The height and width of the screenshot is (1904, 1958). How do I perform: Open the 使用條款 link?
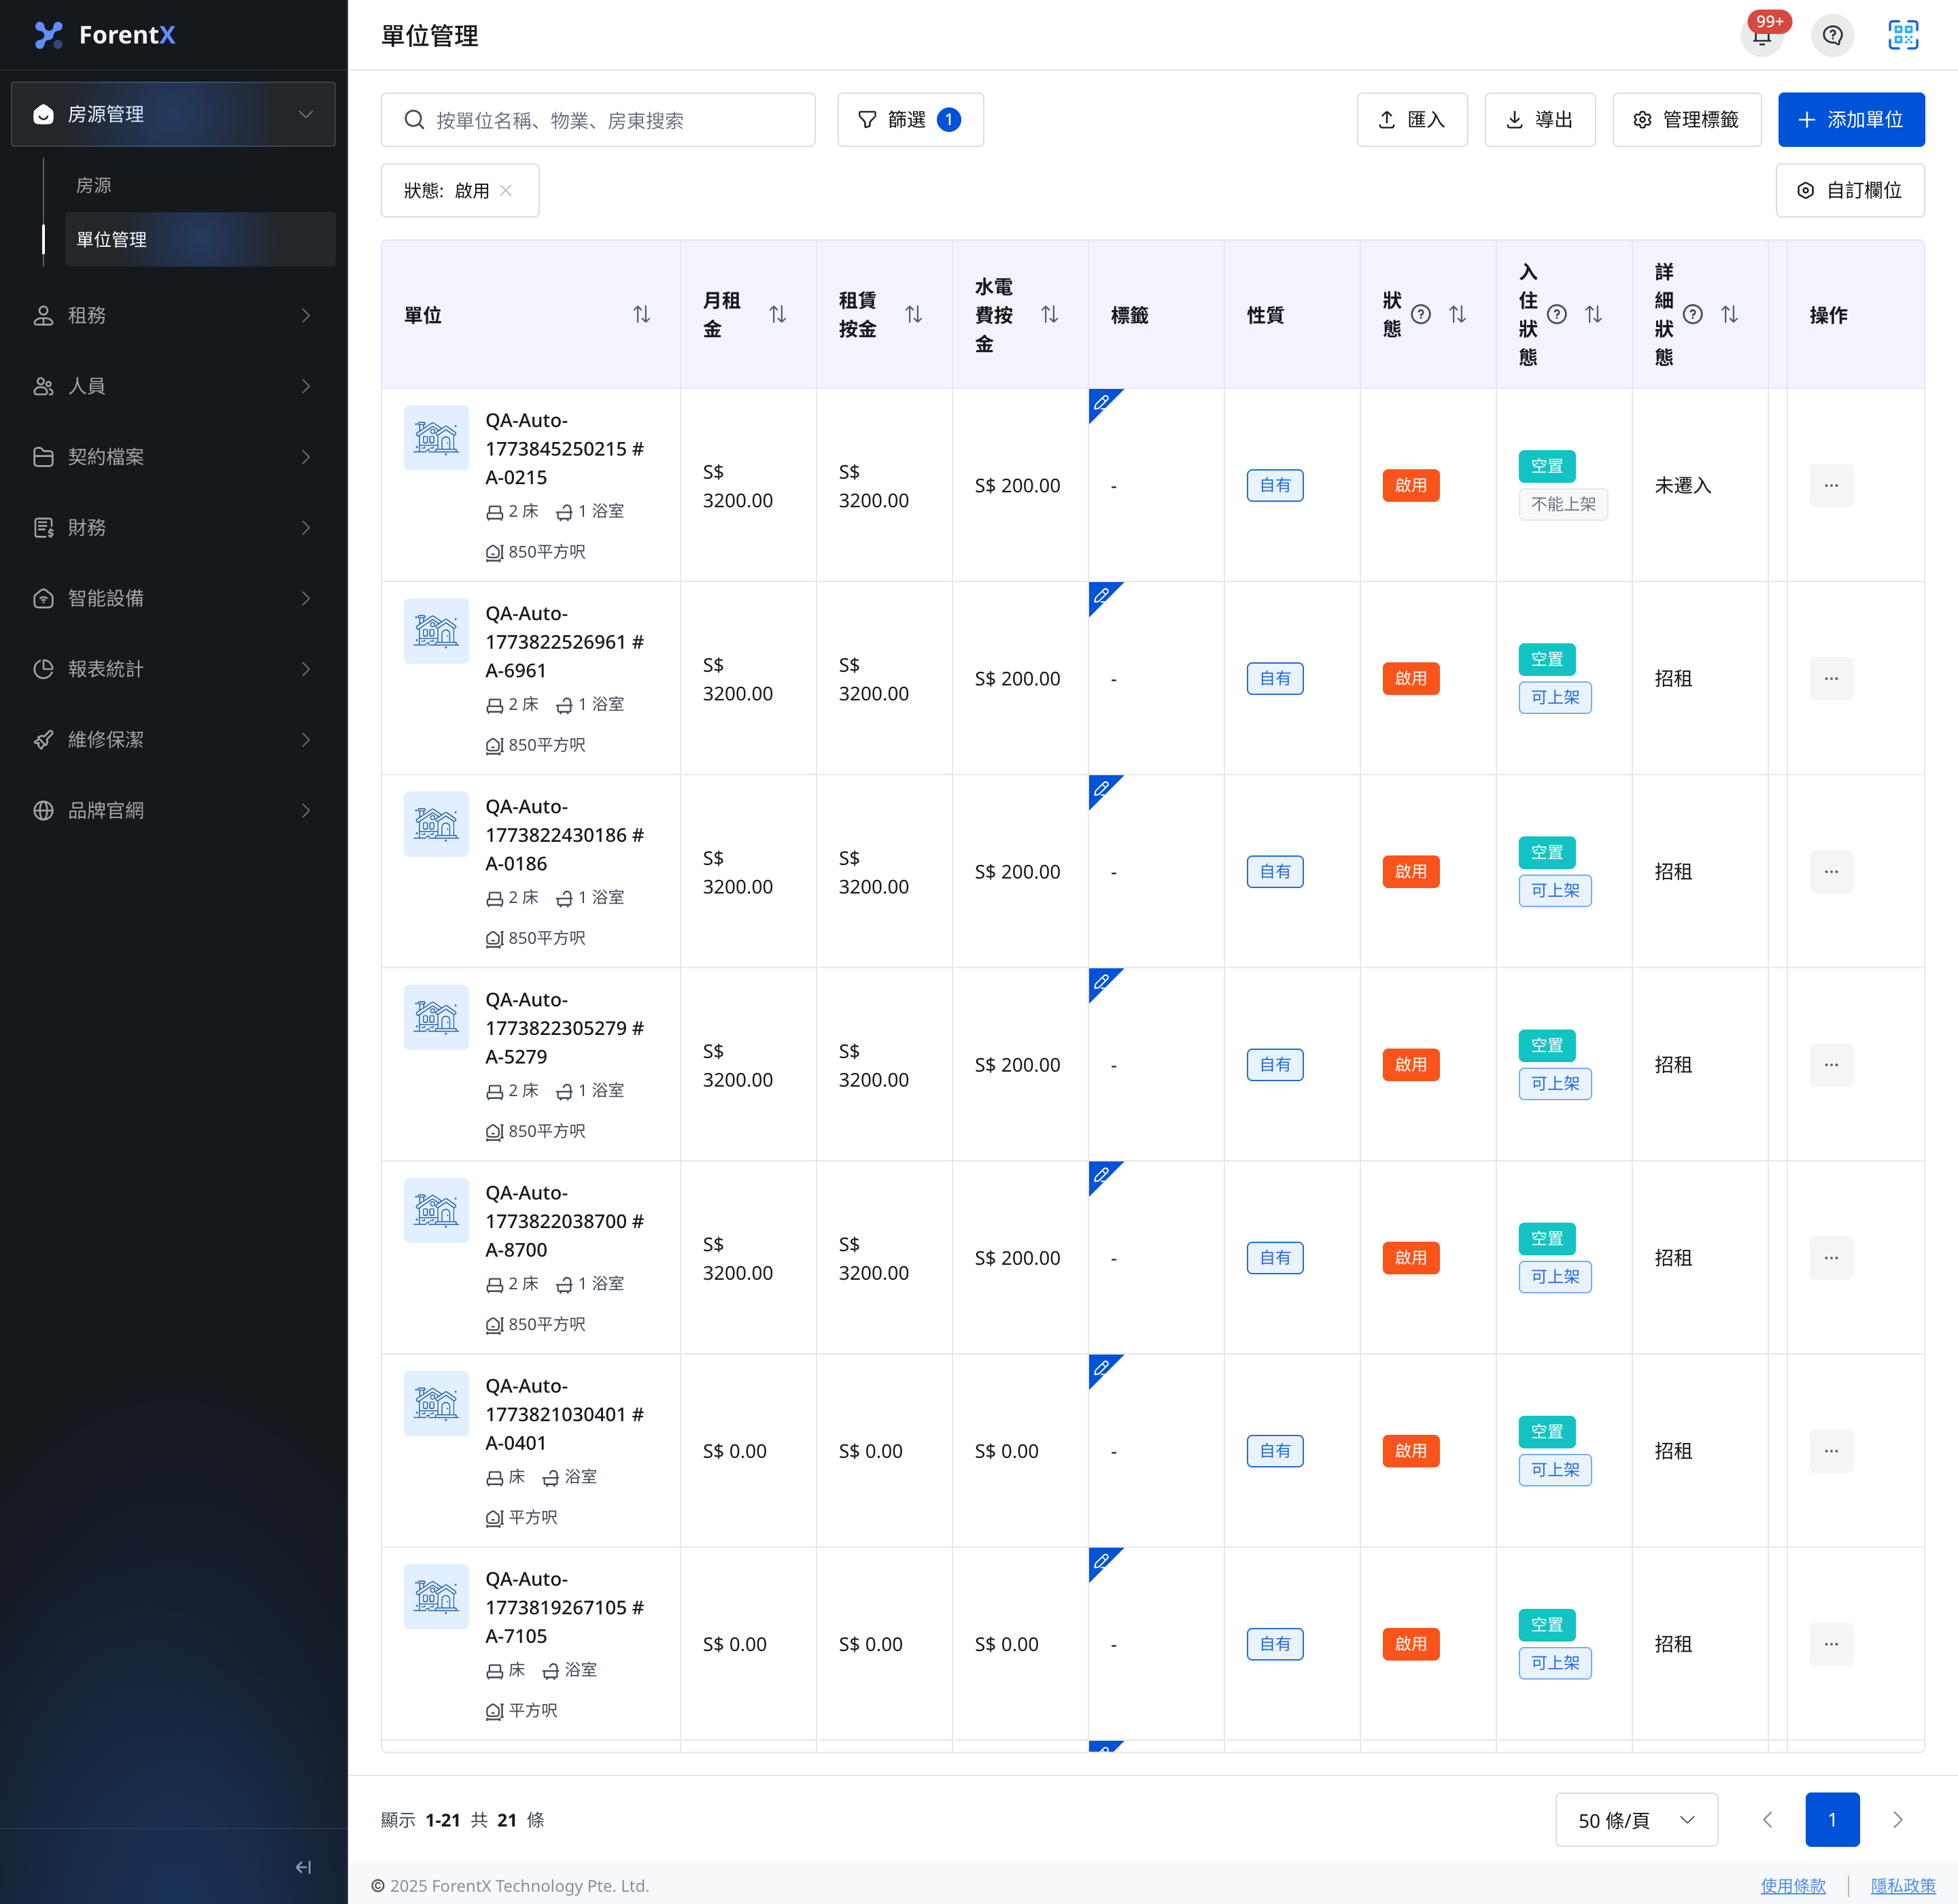[1793, 1885]
